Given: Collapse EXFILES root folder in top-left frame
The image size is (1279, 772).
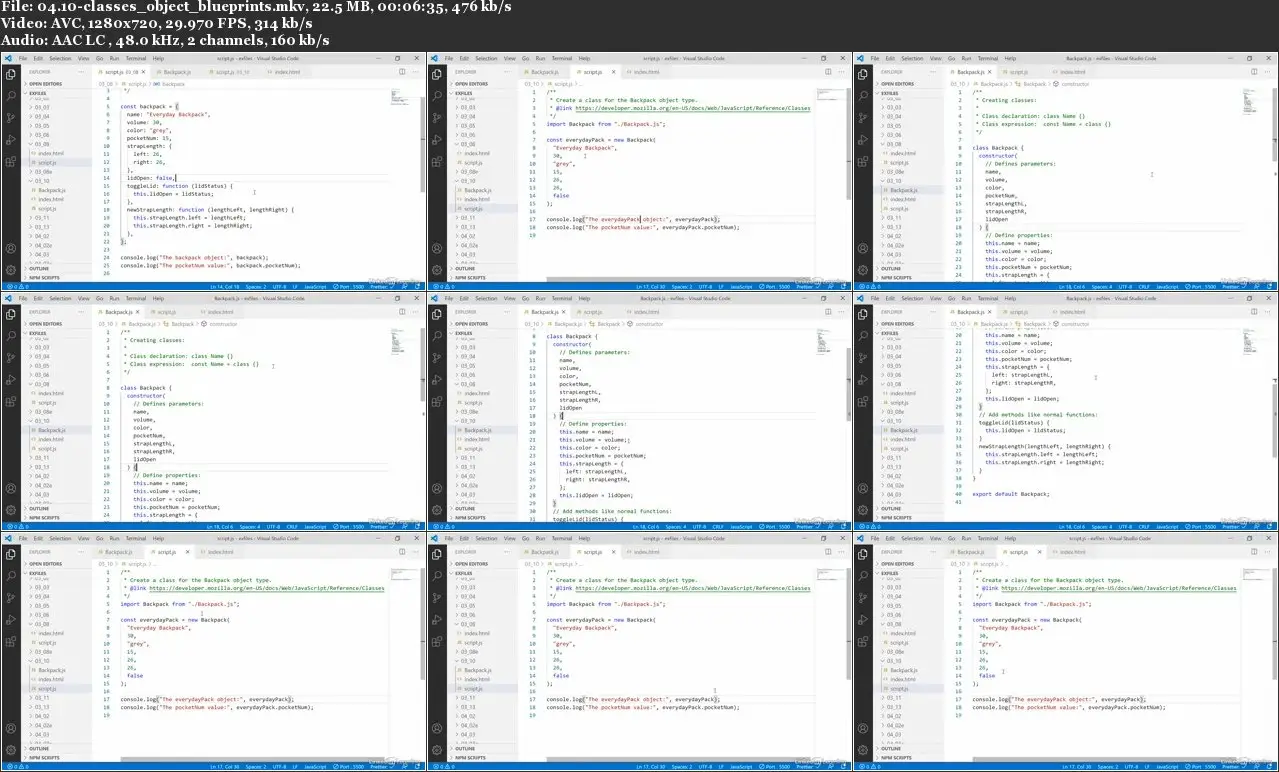Looking at the screenshot, I should click(x=36, y=93).
